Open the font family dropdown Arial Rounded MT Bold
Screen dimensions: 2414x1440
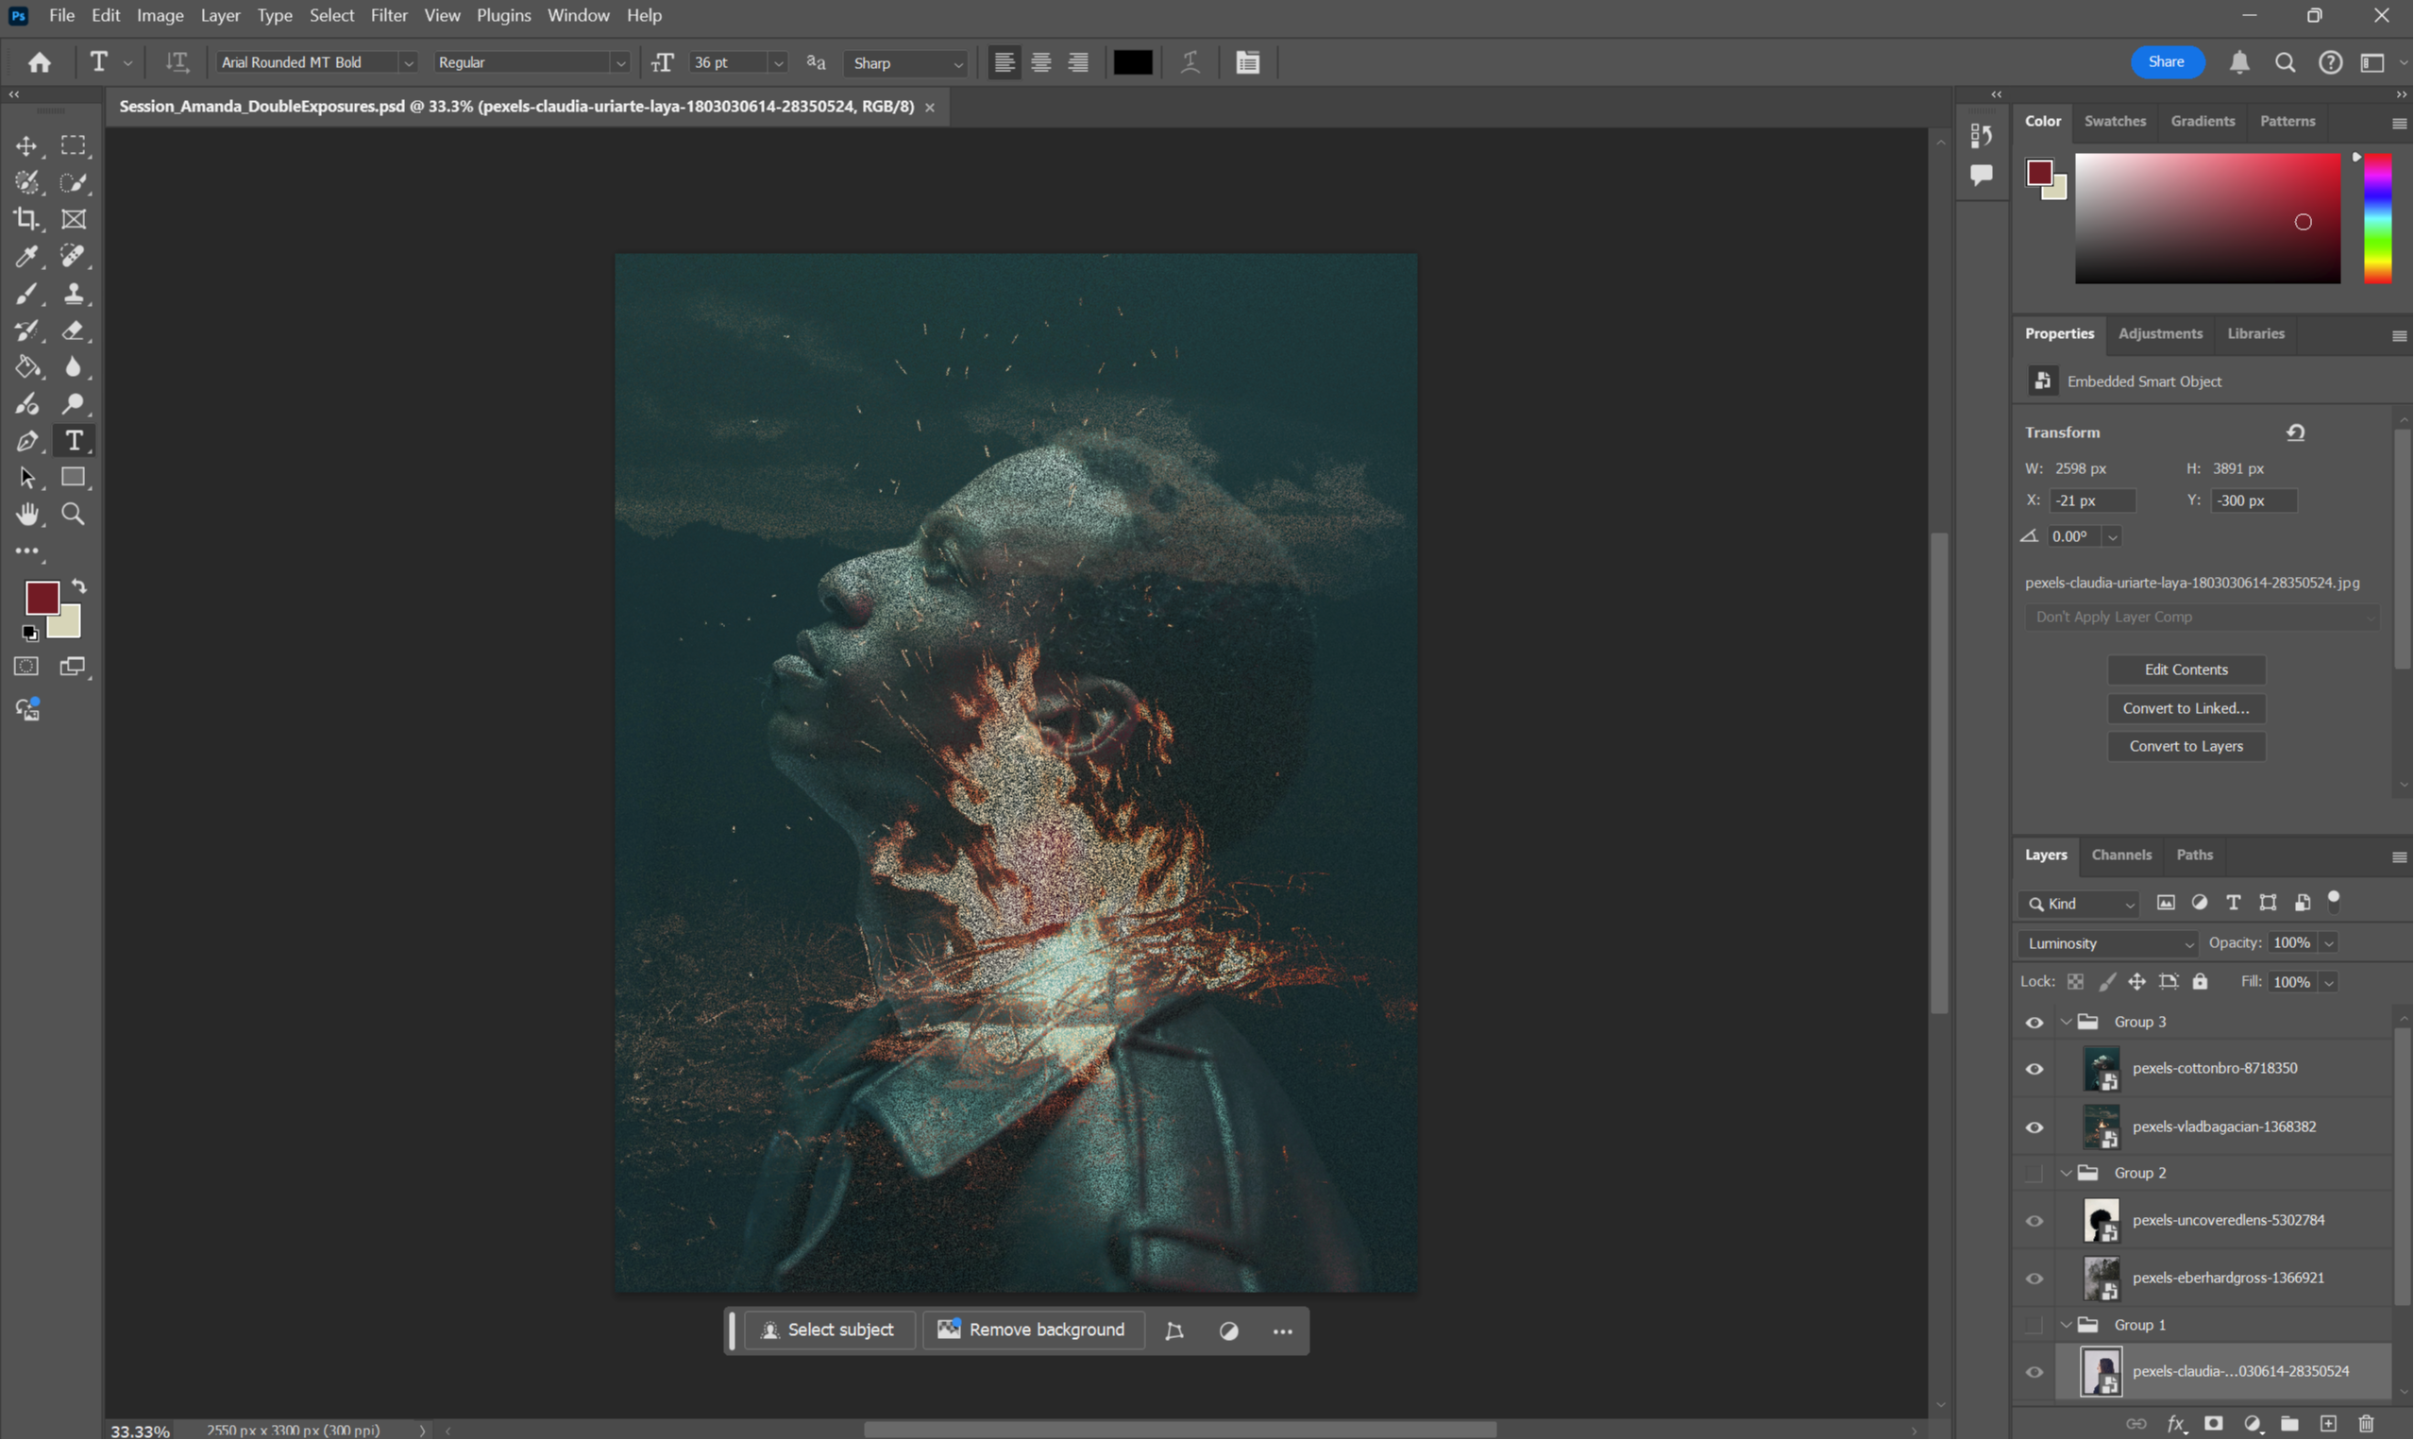(x=316, y=62)
